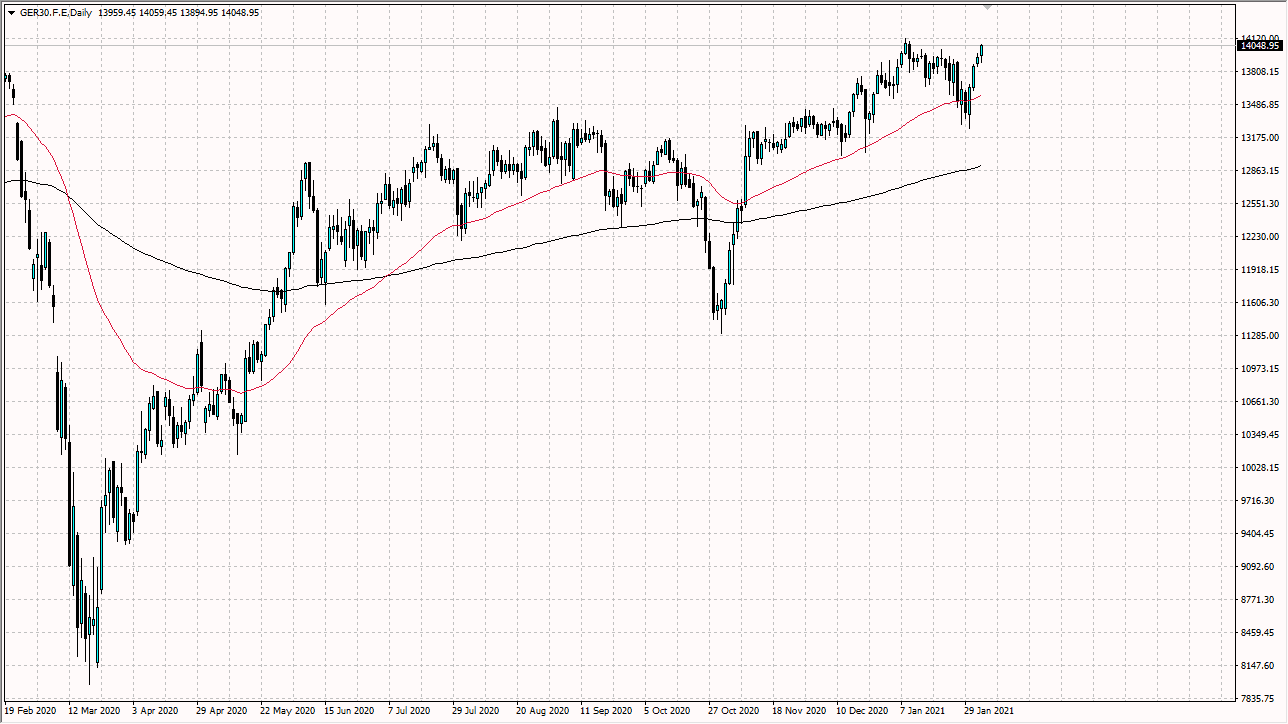Click the 7 Jan 2021 date label
This screenshot has width=1288, height=724.
click(x=923, y=712)
